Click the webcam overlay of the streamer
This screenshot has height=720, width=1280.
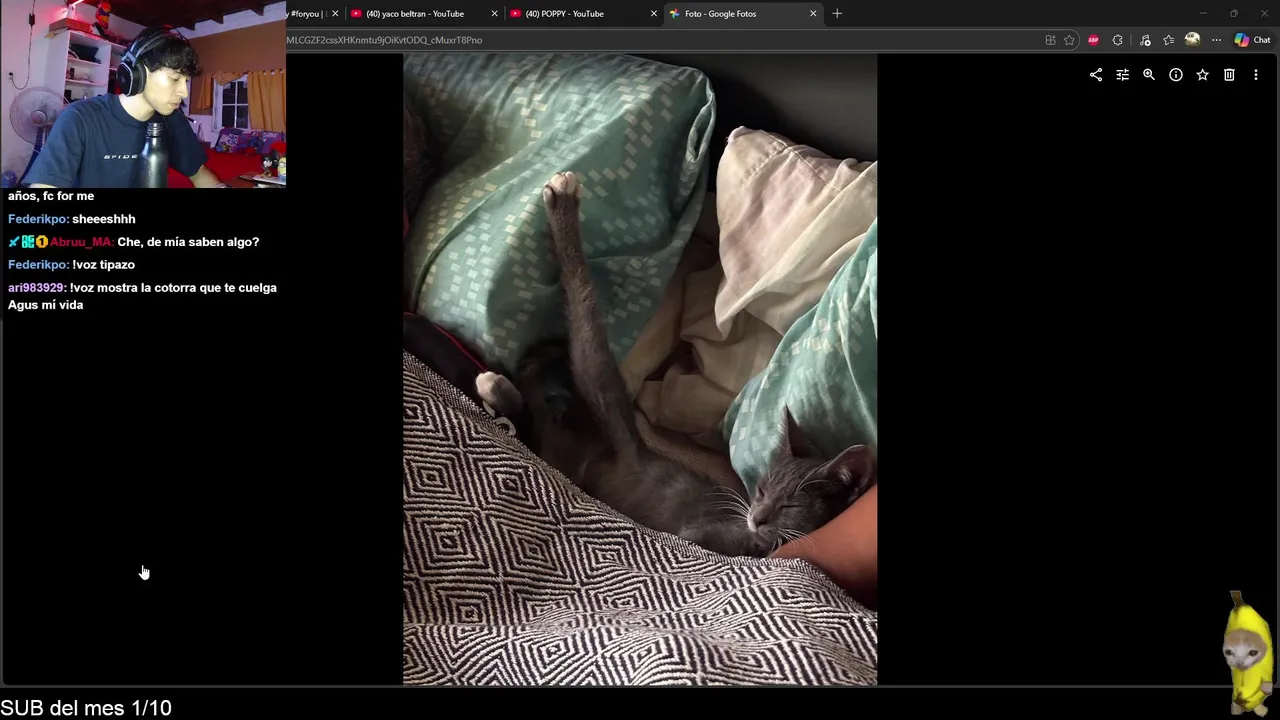coord(143,94)
